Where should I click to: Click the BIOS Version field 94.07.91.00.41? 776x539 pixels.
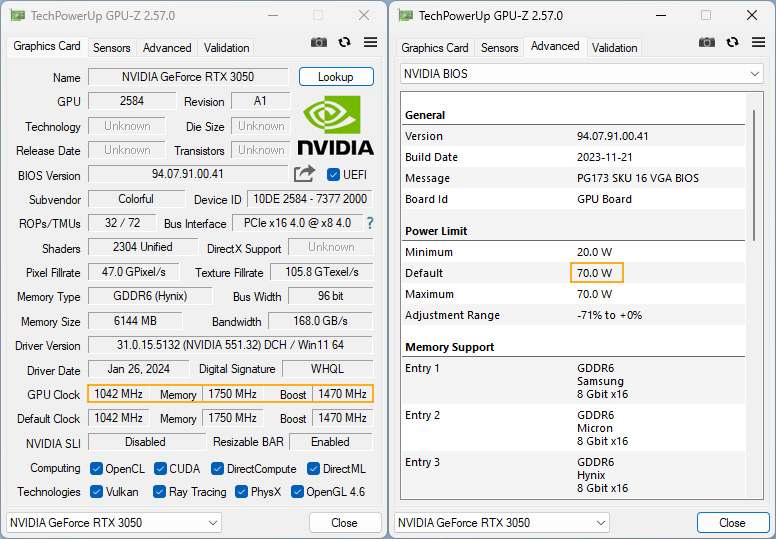pyautogui.click(x=188, y=174)
